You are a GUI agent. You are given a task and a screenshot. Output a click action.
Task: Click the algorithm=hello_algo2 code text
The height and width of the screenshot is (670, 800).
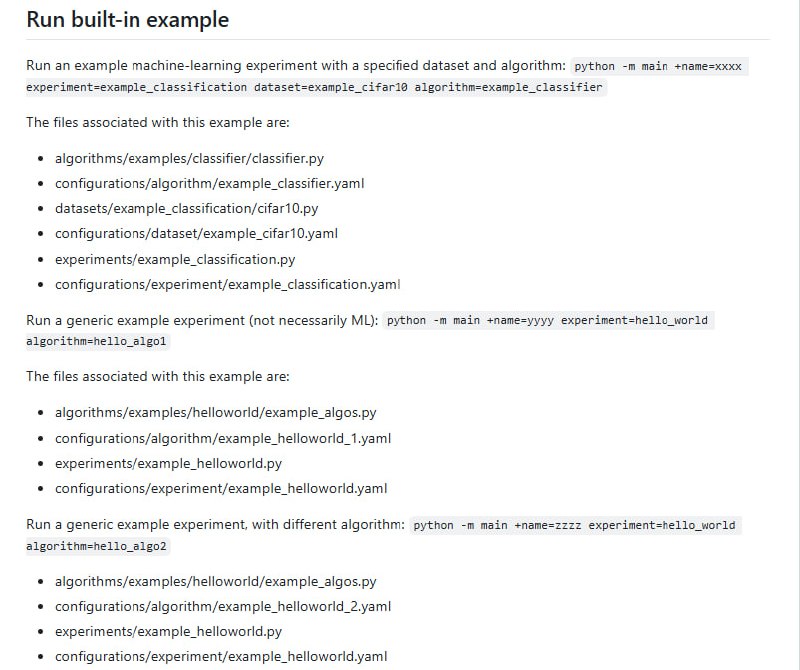[x=83, y=546]
